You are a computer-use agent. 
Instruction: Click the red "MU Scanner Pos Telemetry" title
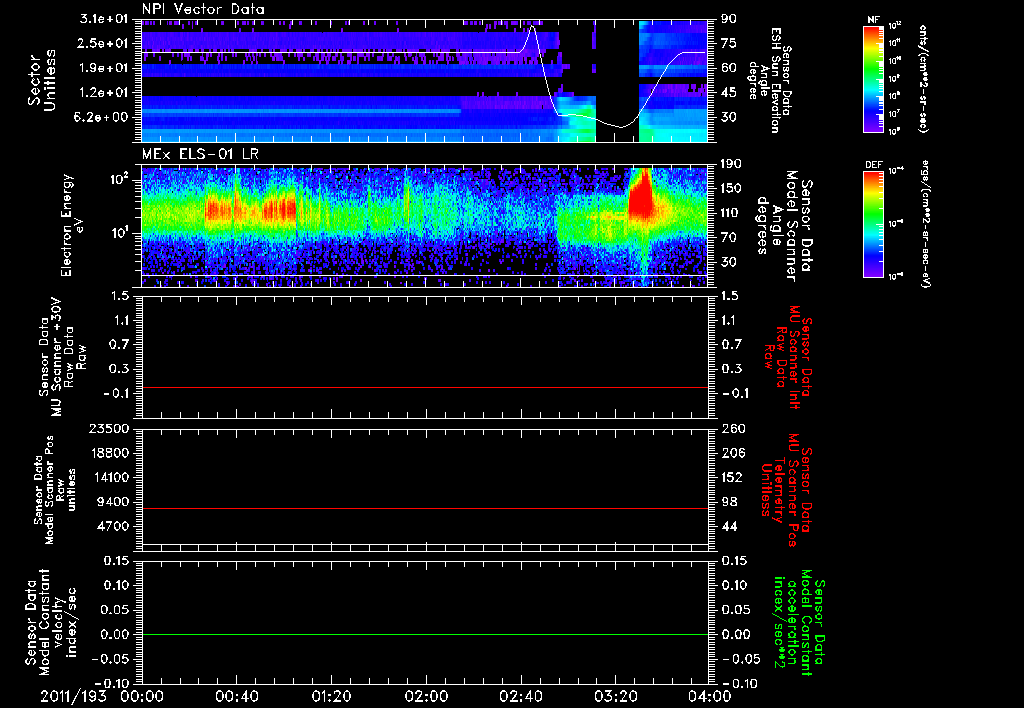point(786,489)
